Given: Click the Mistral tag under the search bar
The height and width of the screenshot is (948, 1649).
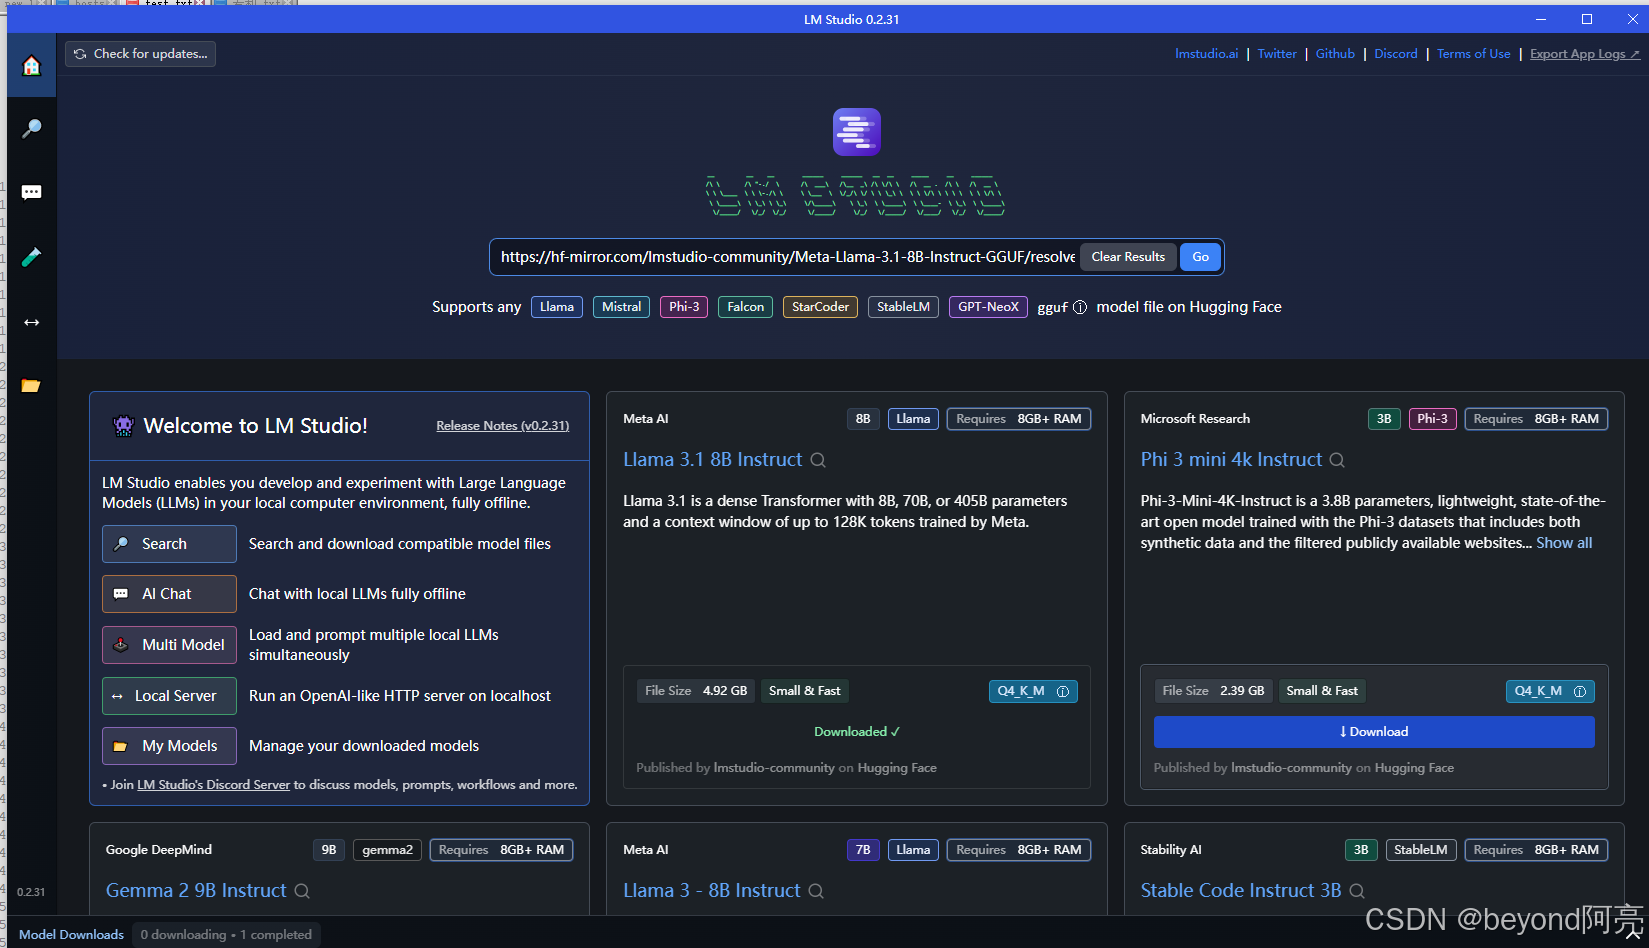Looking at the screenshot, I should pos(621,307).
